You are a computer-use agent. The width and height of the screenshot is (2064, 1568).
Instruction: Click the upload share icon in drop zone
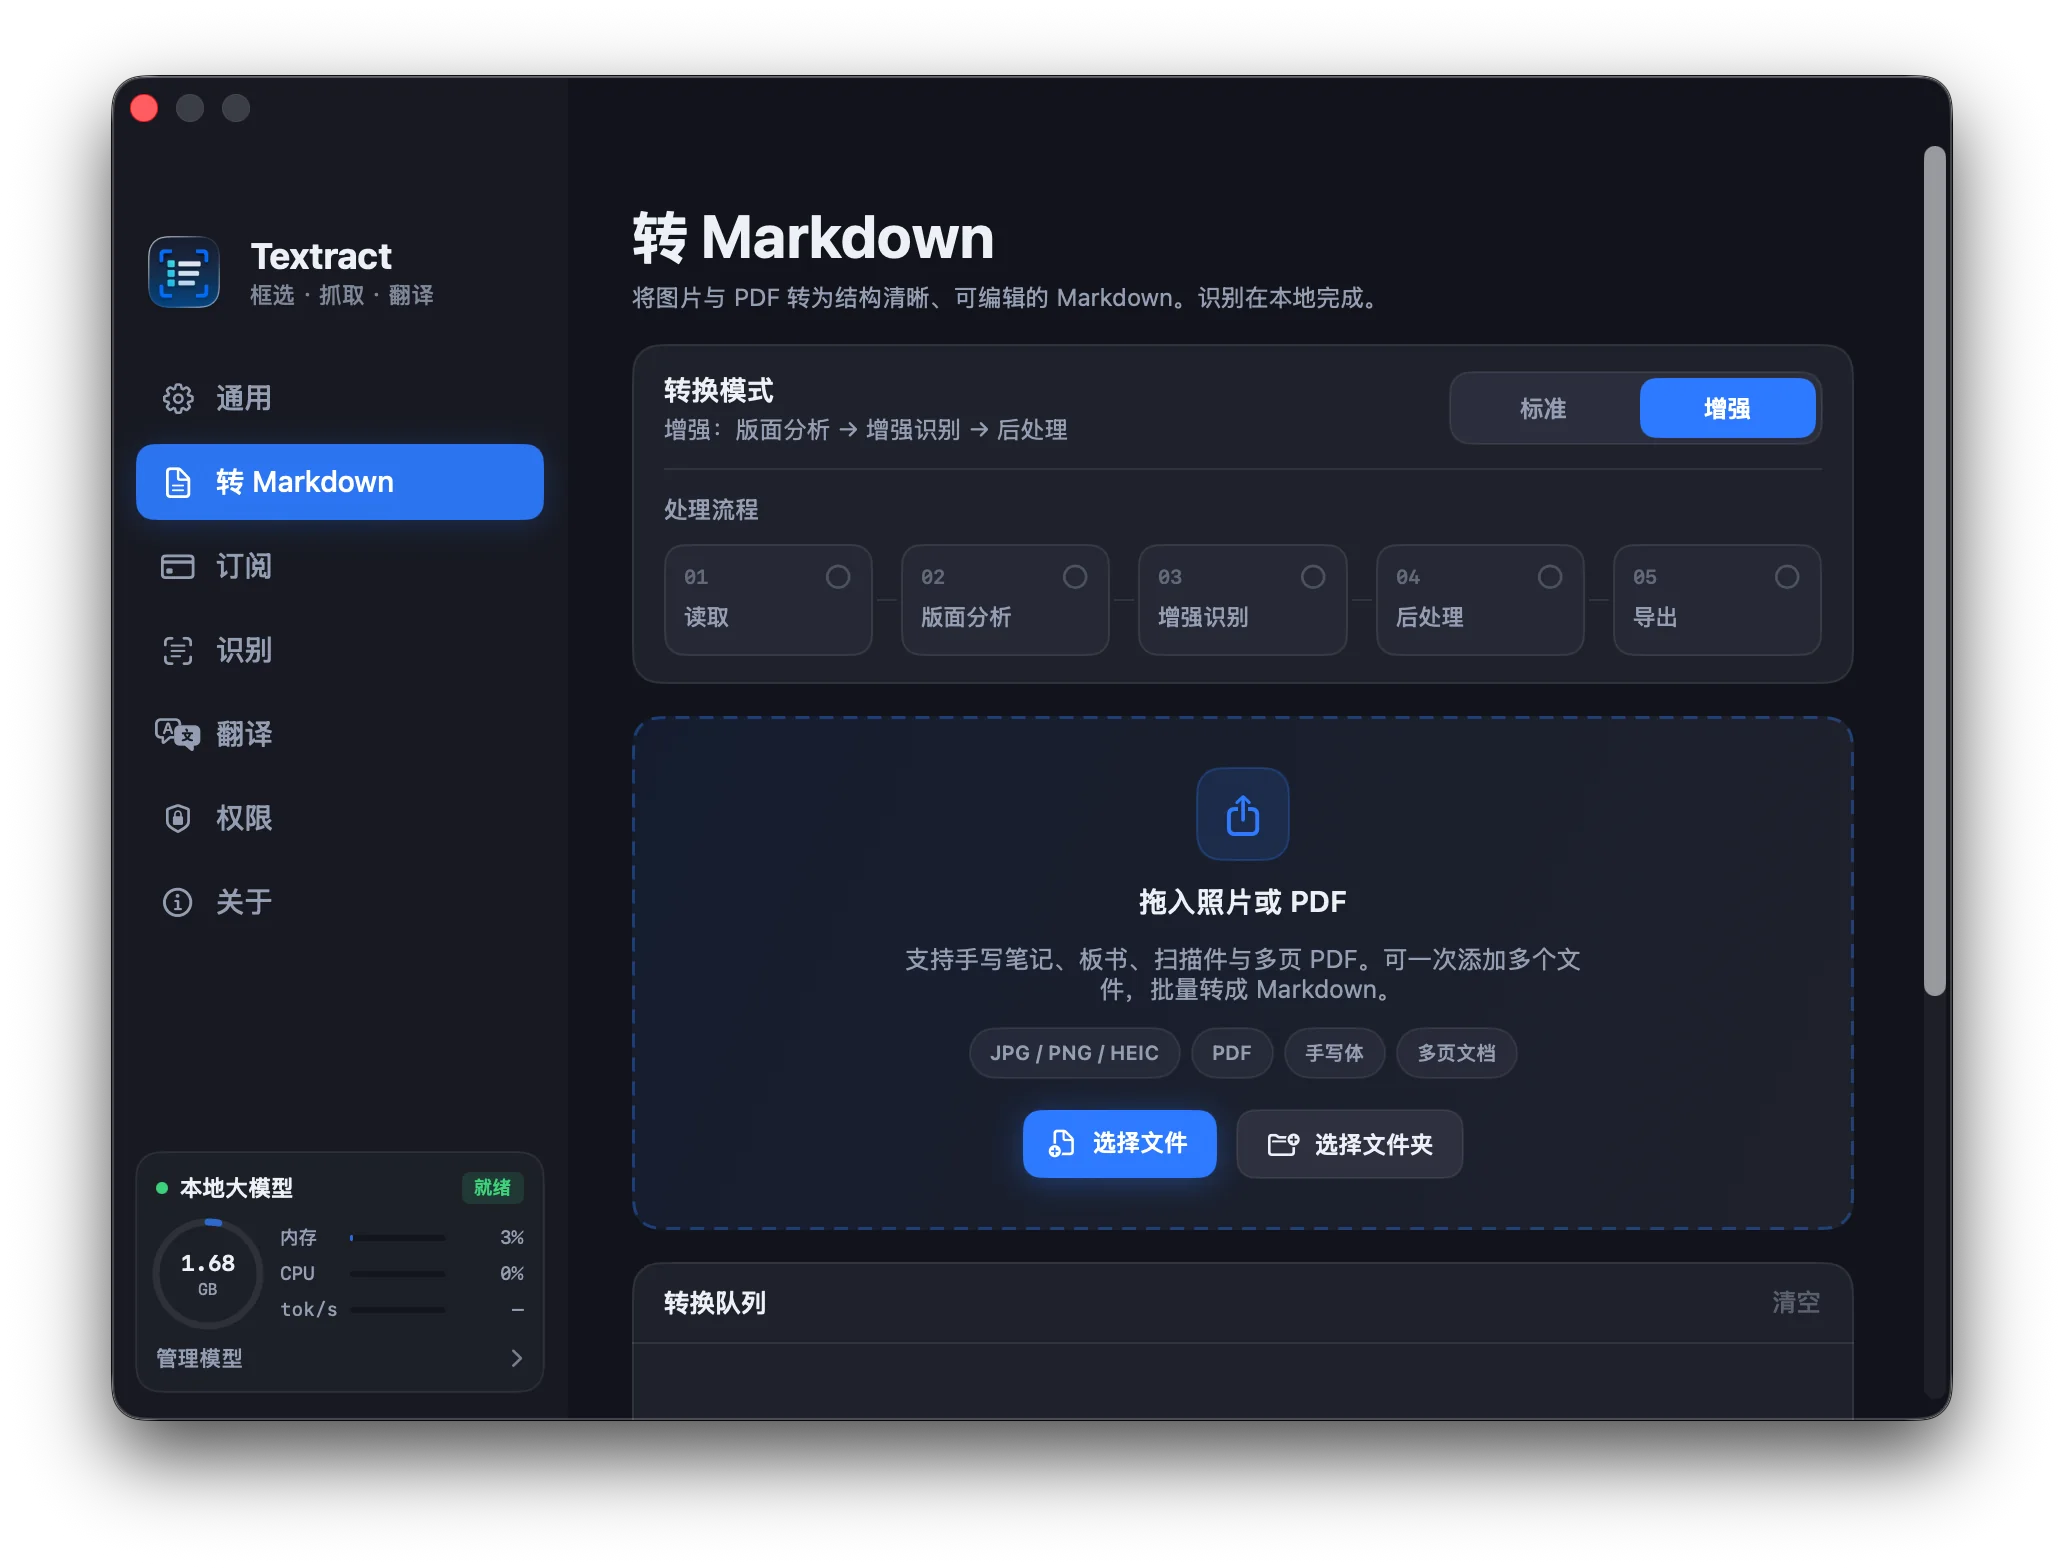[1242, 814]
